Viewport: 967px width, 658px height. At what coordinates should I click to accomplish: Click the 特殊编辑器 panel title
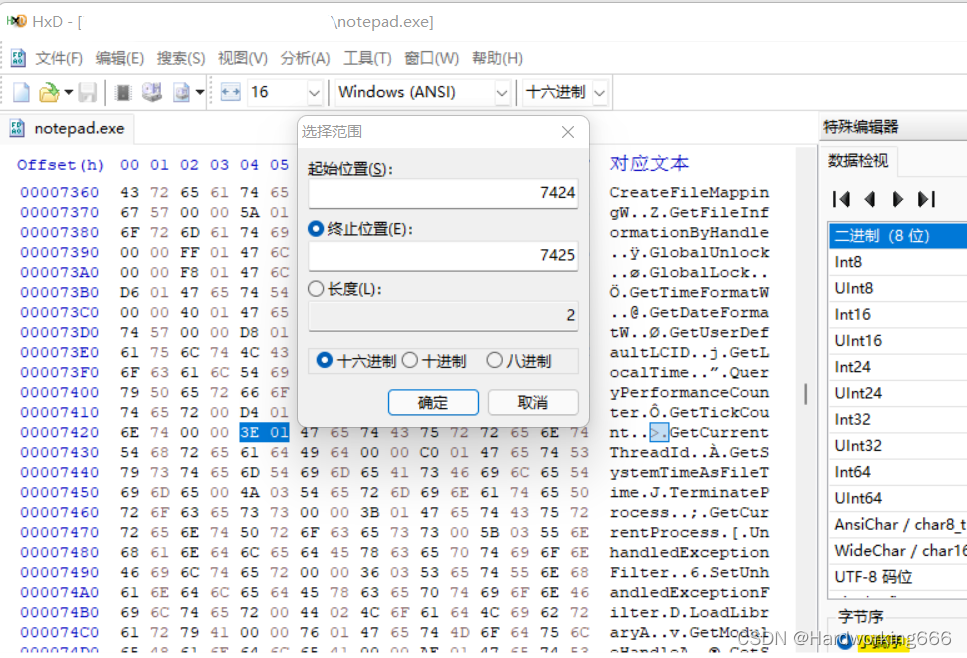861,128
